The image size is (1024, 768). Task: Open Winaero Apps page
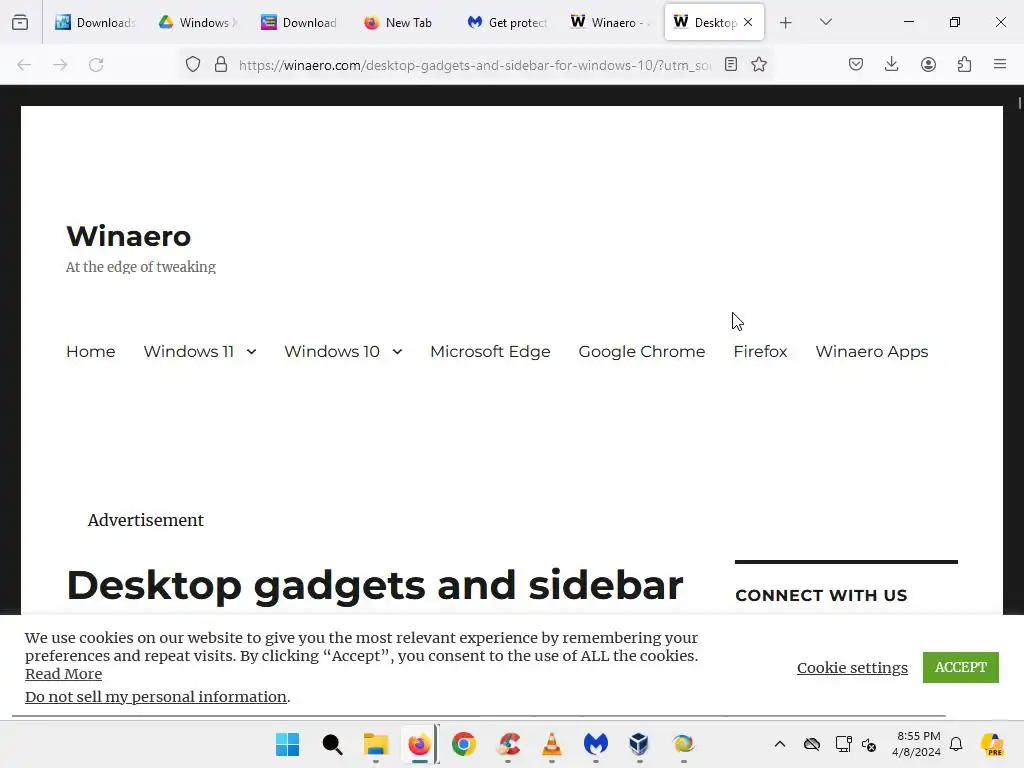pyautogui.click(x=871, y=351)
